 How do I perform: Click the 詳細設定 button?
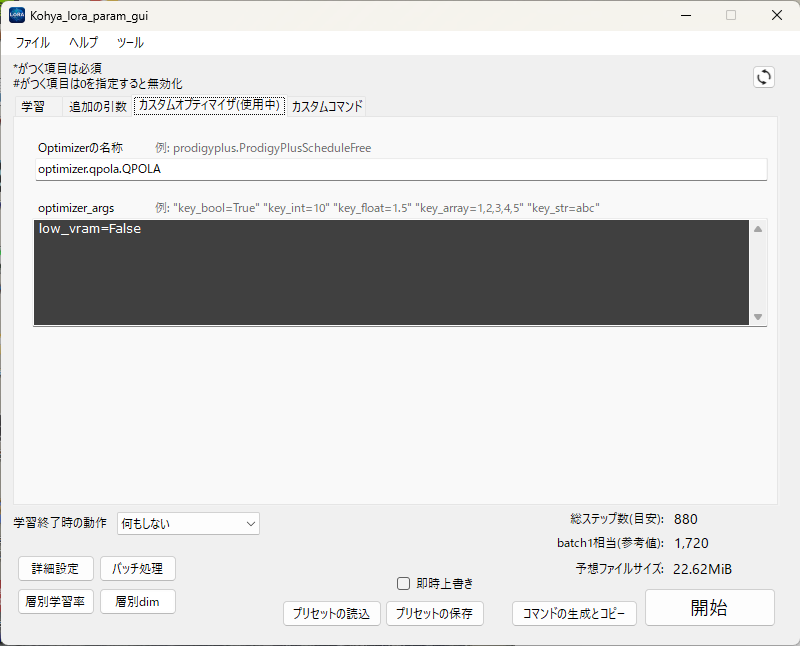click(x=56, y=568)
